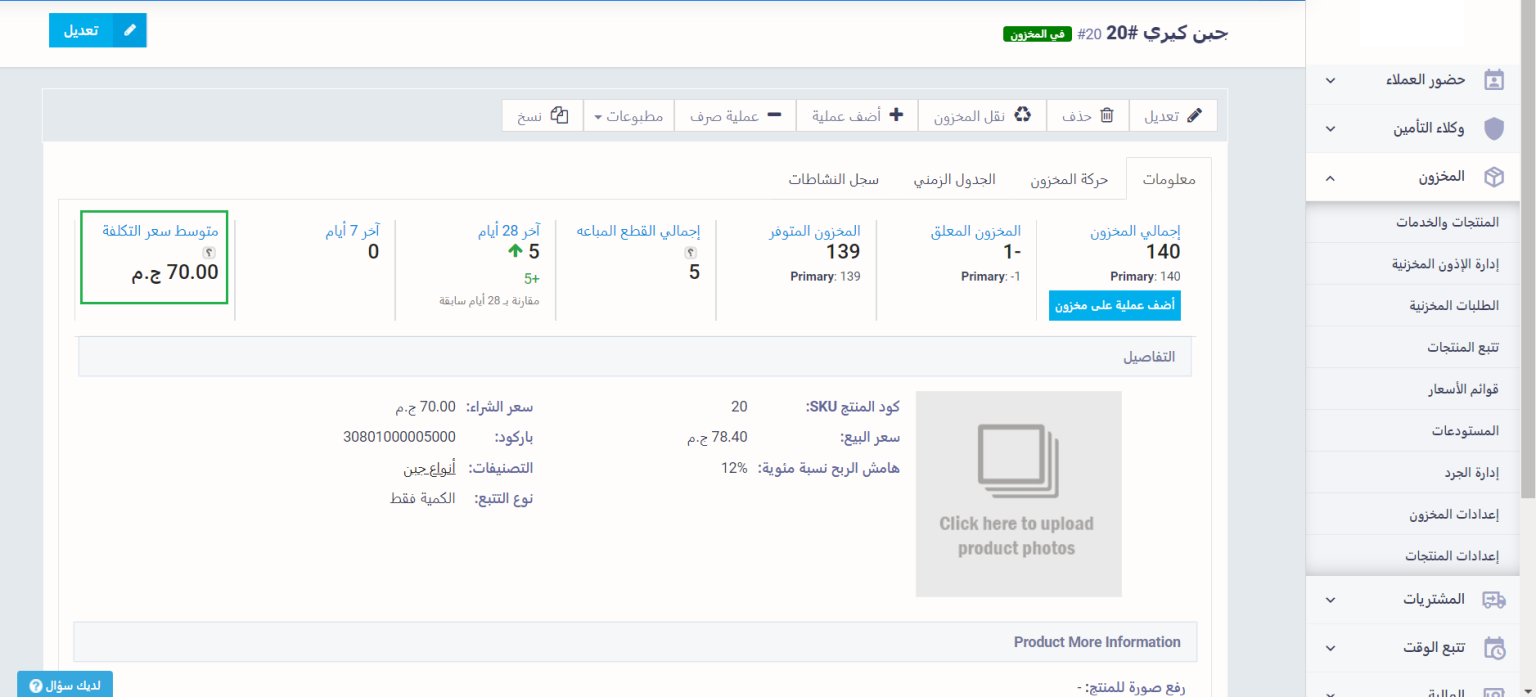
Task: Expand the حضور العملاء sidebar section
Action: tap(1329, 80)
